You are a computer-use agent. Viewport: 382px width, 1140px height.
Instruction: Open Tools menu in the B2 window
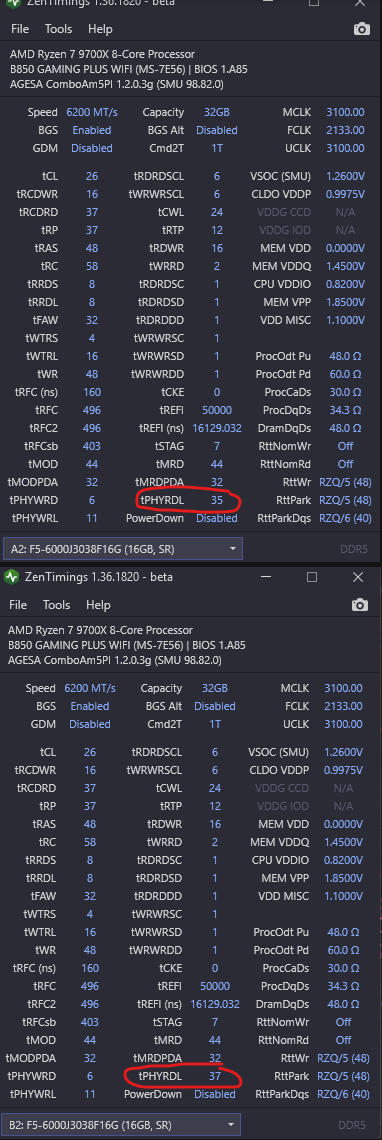(x=57, y=605)
